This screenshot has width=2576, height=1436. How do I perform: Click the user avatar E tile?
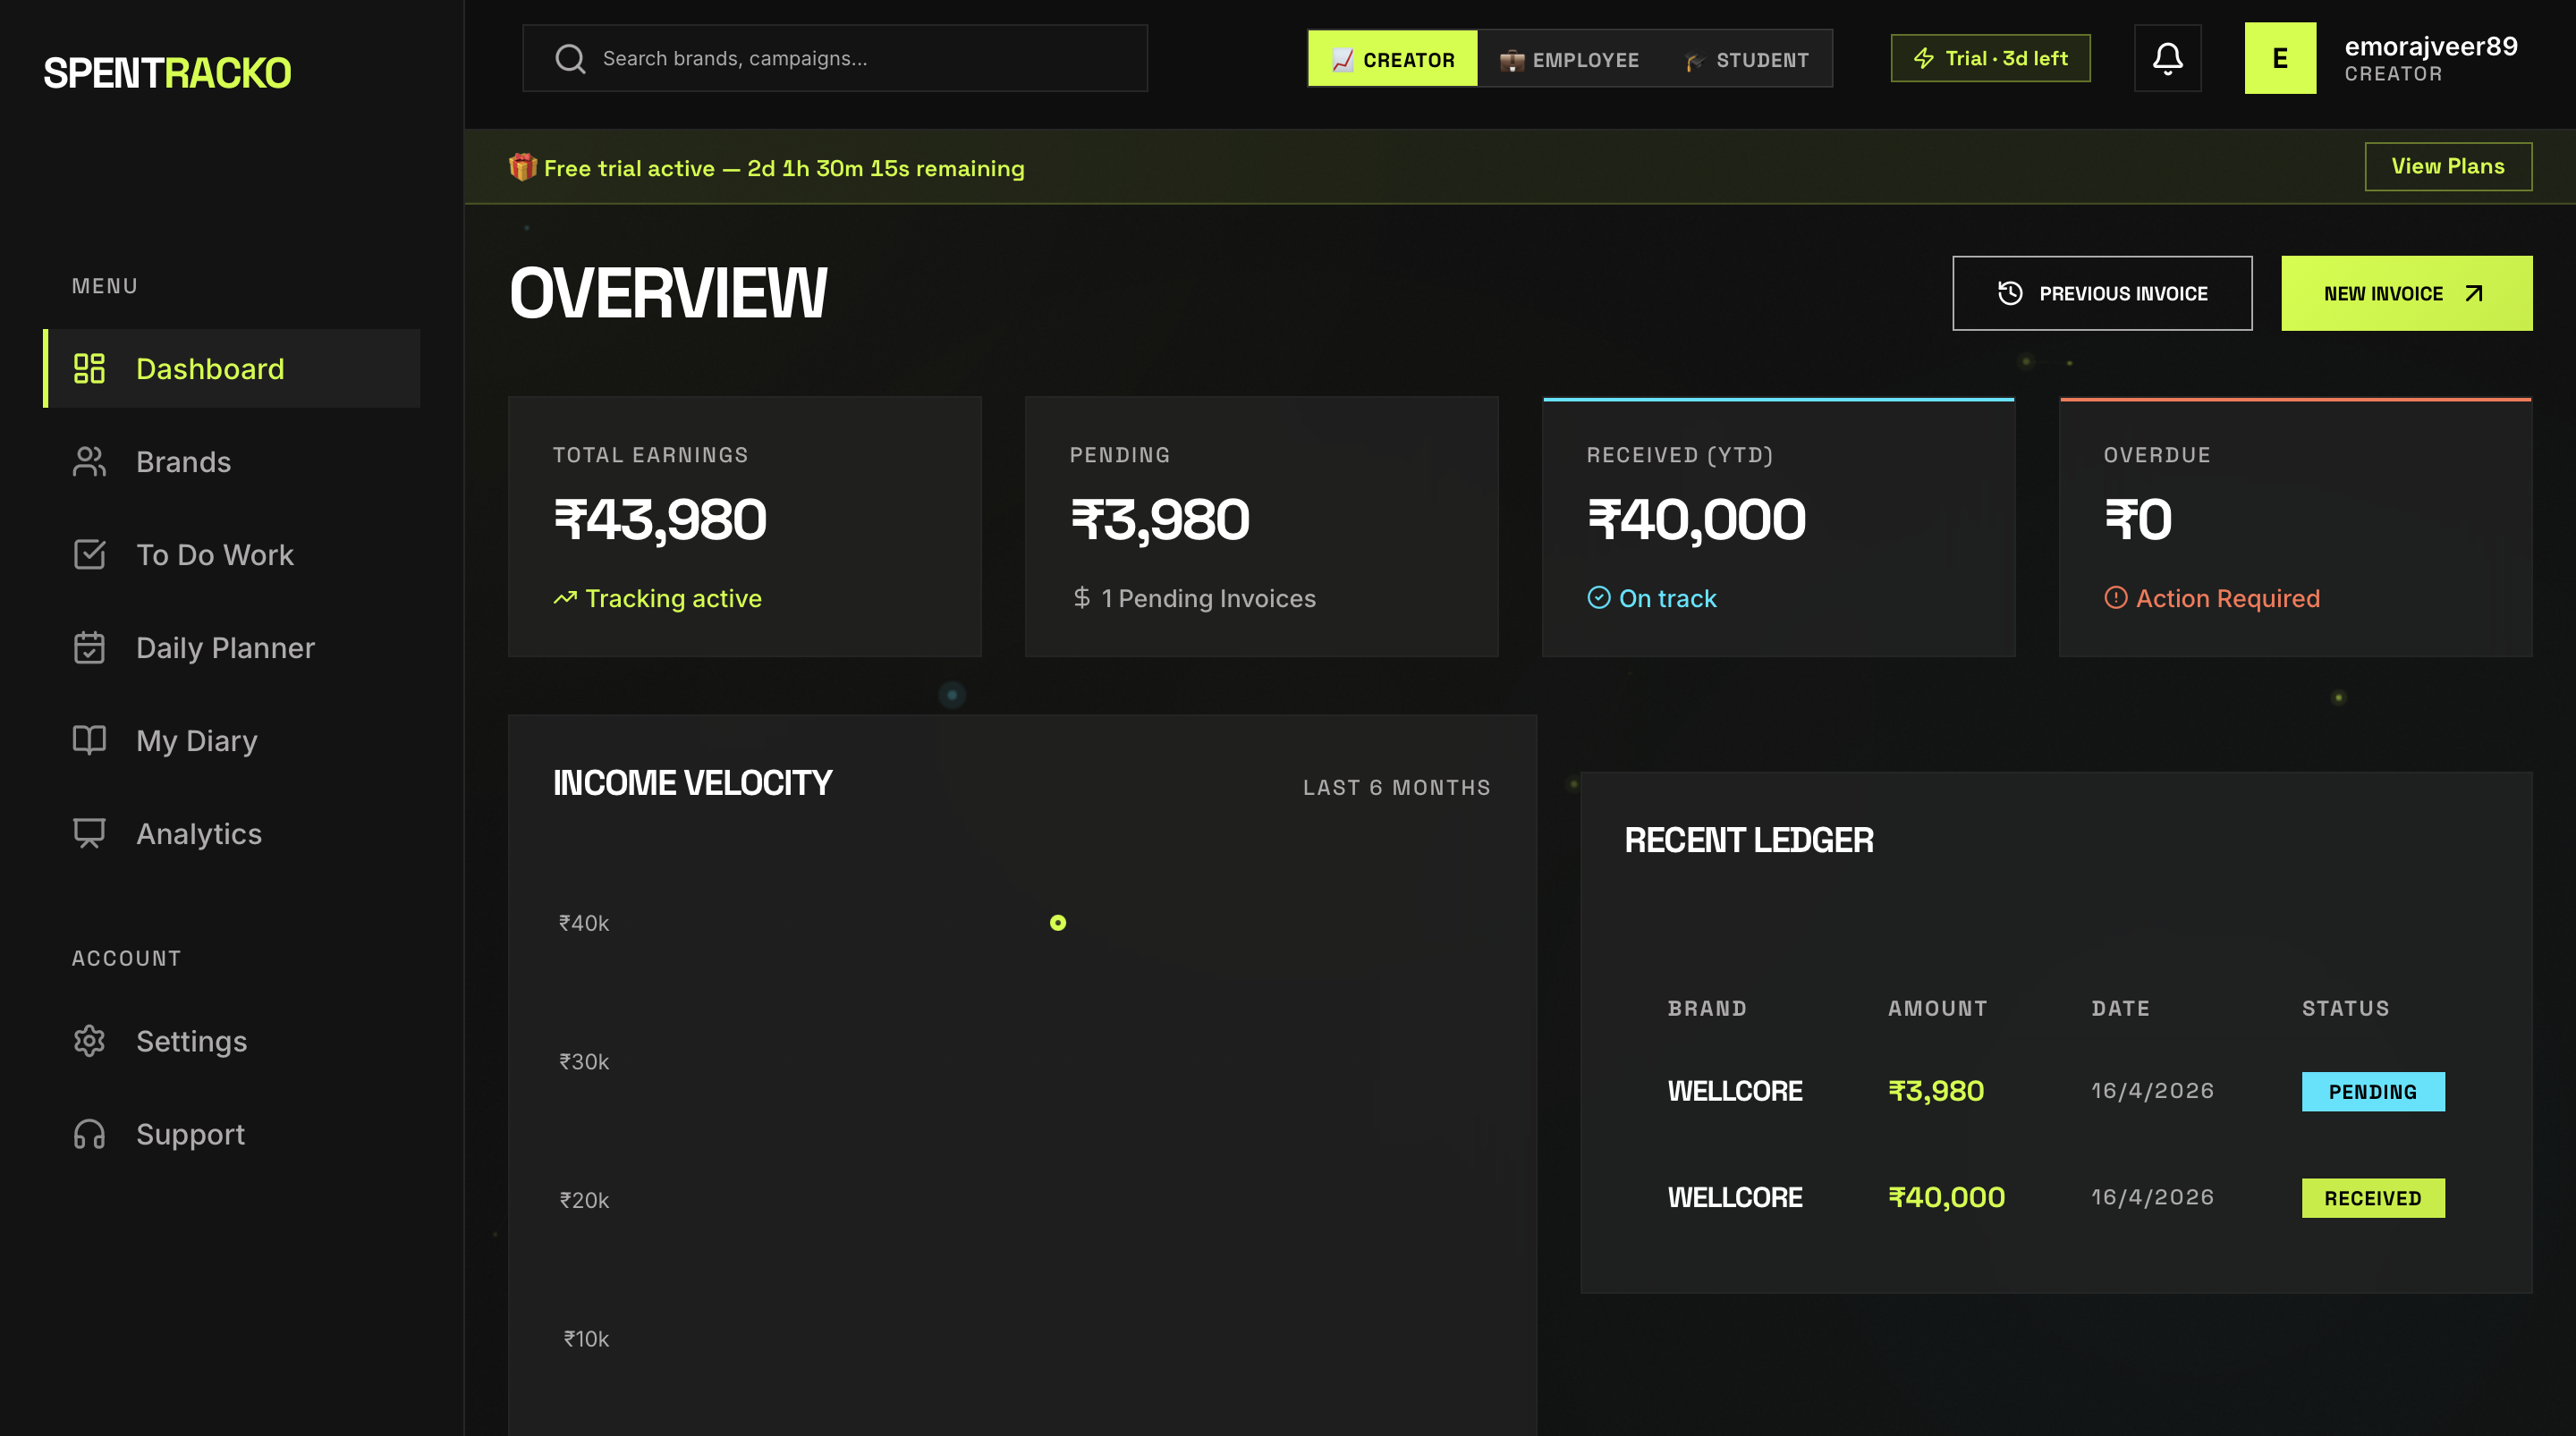(2279, 58)
